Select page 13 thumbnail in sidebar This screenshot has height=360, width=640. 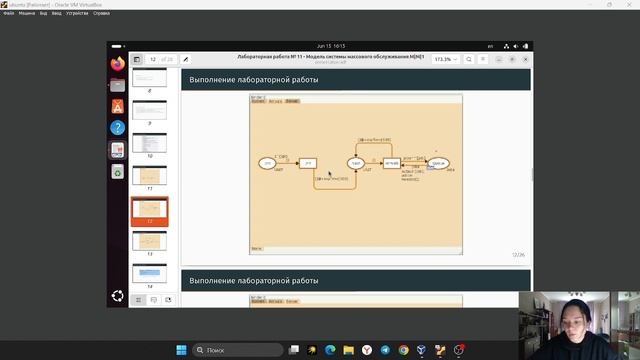click(149, 240)
